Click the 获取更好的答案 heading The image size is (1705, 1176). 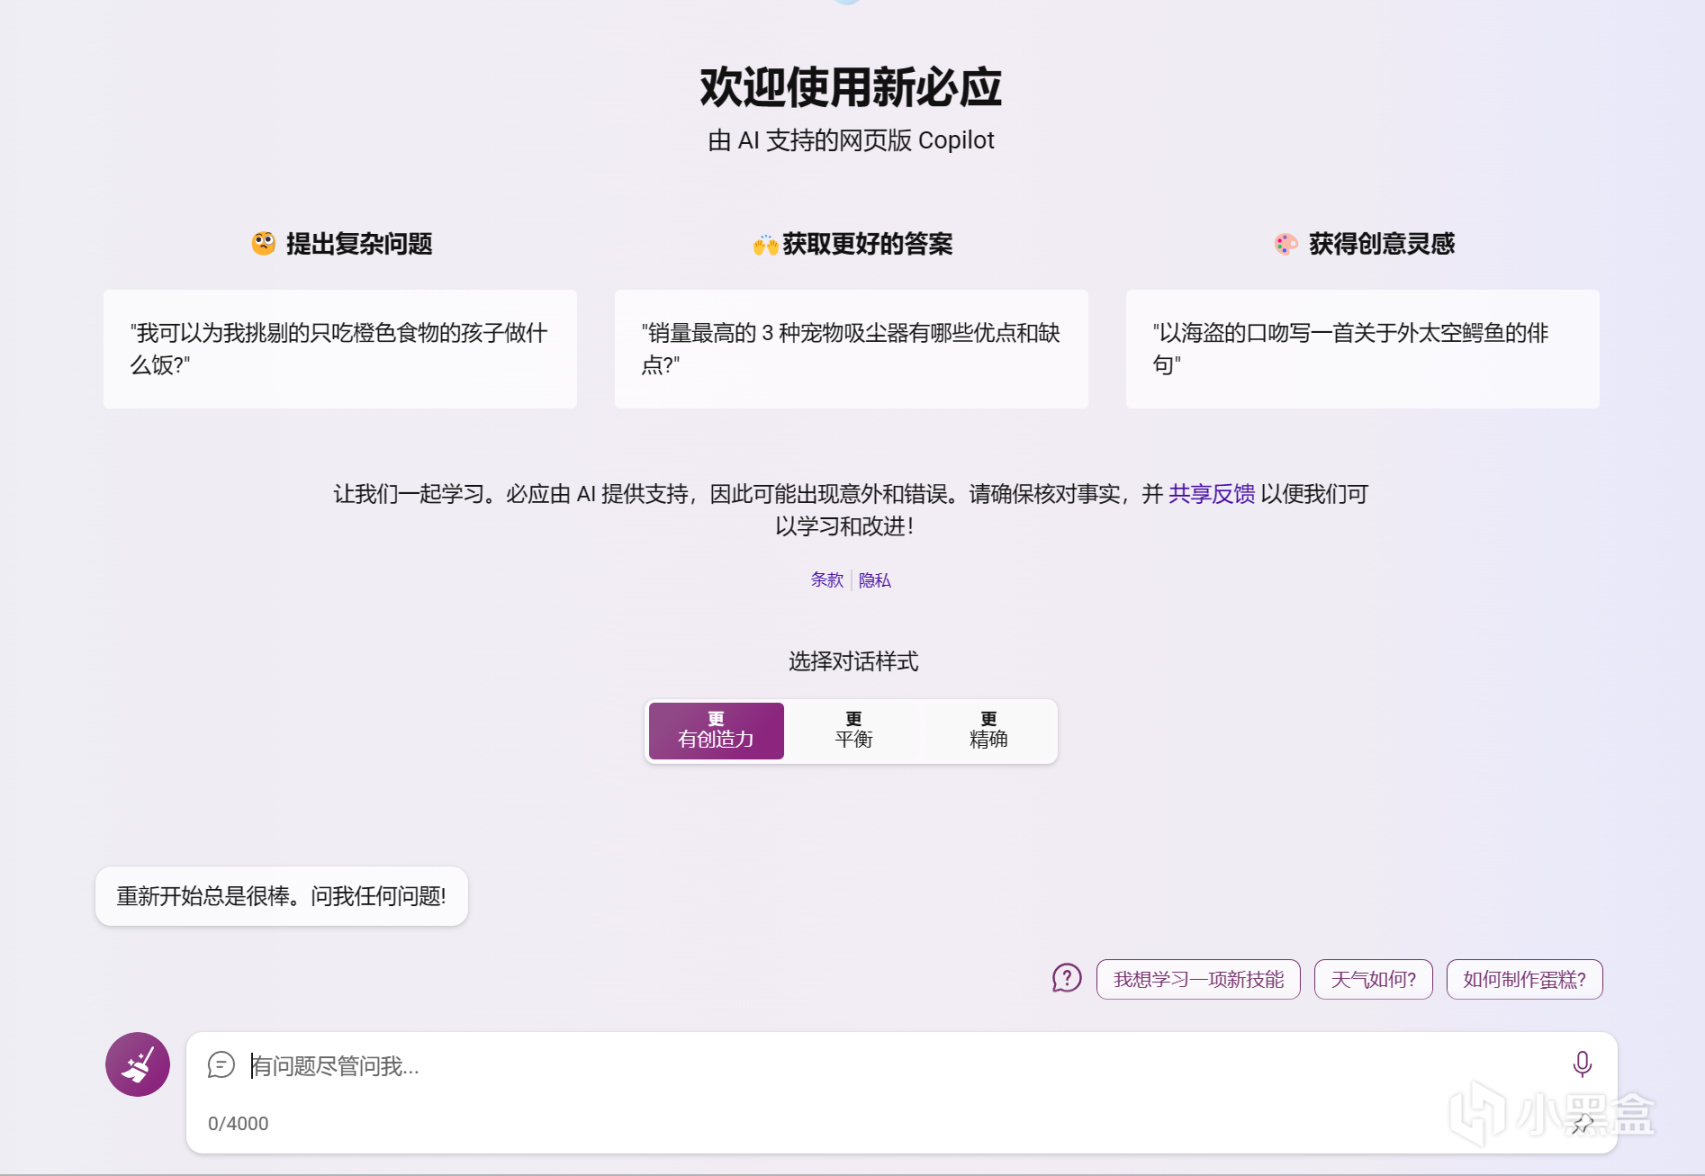[x=867, y=244]
